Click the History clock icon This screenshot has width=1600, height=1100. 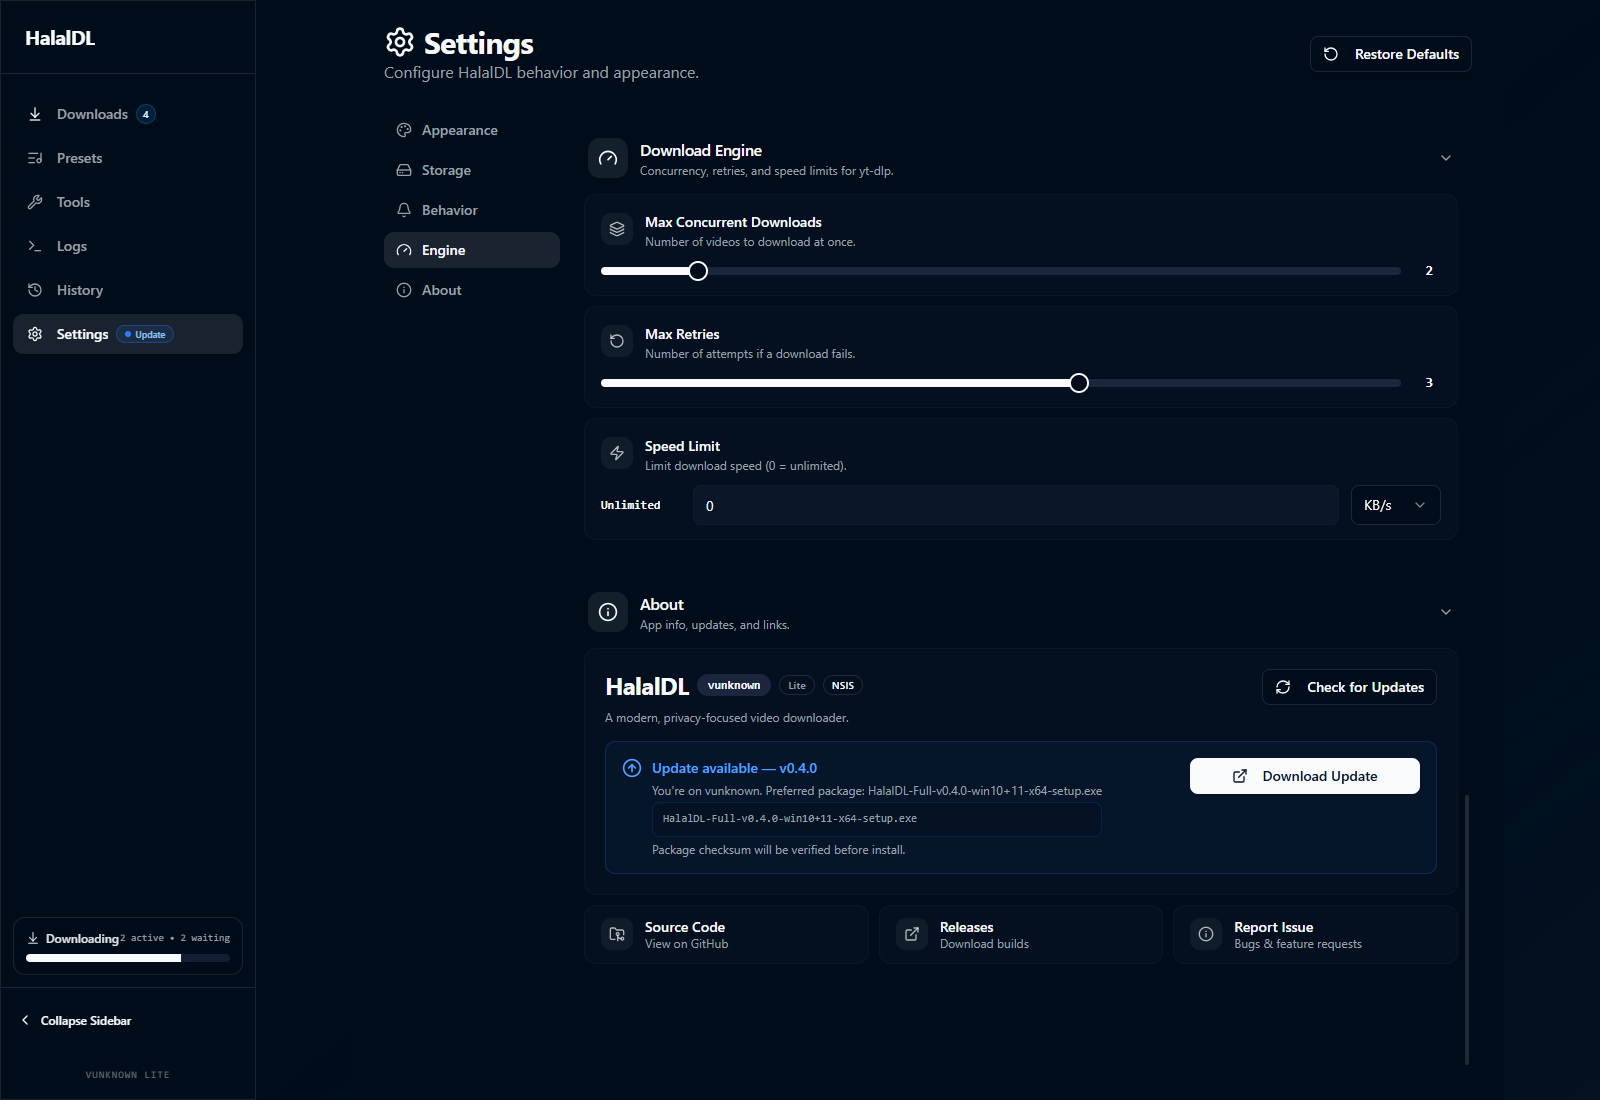35,290
